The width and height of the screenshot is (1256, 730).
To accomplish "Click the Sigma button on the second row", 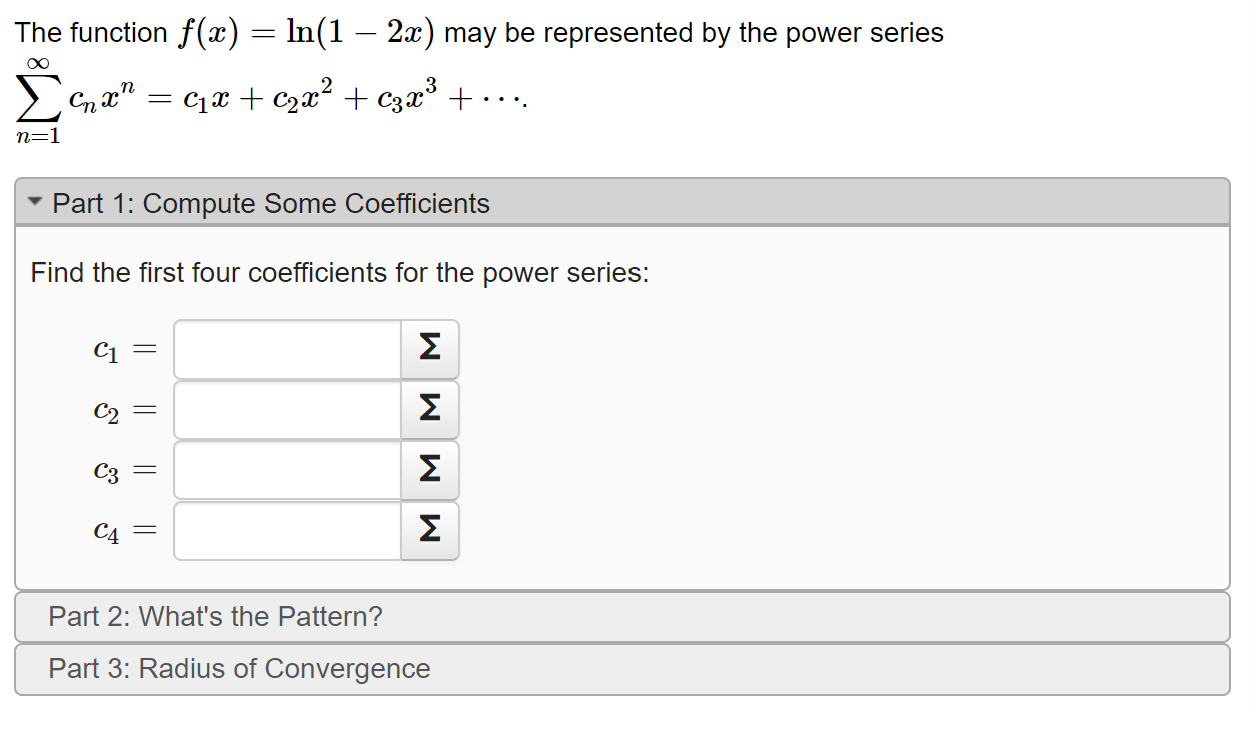I will pyautogui.click(x=429, y=409).
